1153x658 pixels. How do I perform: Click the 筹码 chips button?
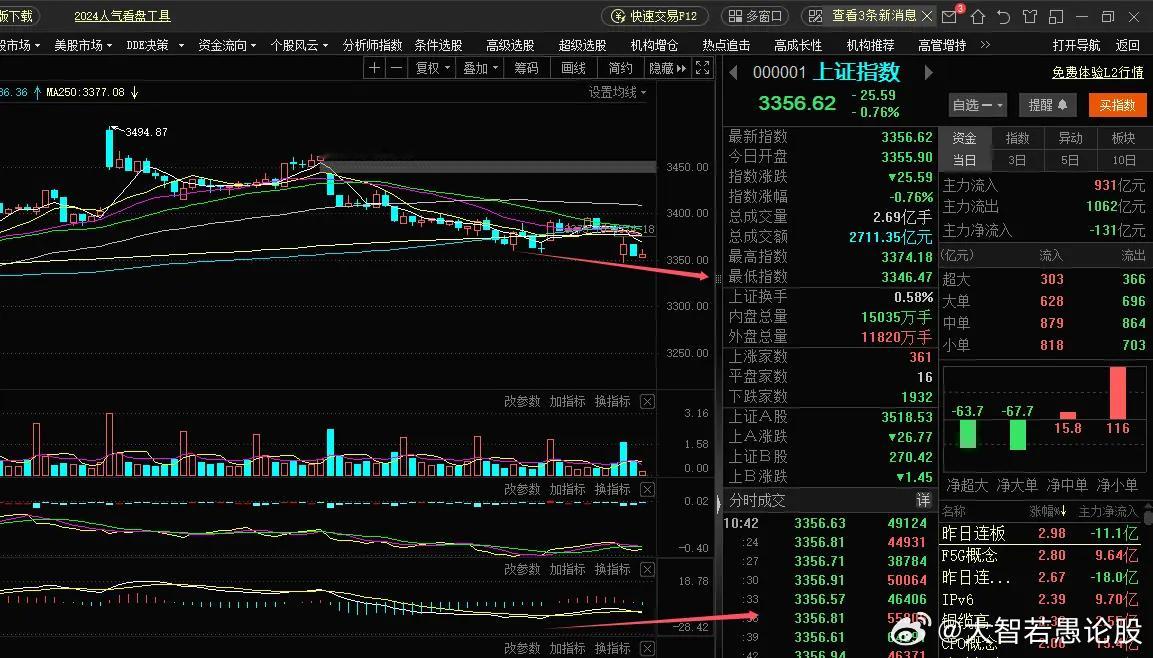pyautogui.click(x=526, y=68)
